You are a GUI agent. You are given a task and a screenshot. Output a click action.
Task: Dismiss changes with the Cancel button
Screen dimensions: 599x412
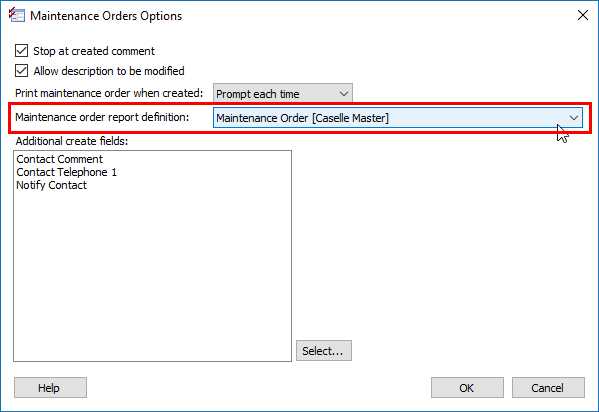click(x=548, y=388)
